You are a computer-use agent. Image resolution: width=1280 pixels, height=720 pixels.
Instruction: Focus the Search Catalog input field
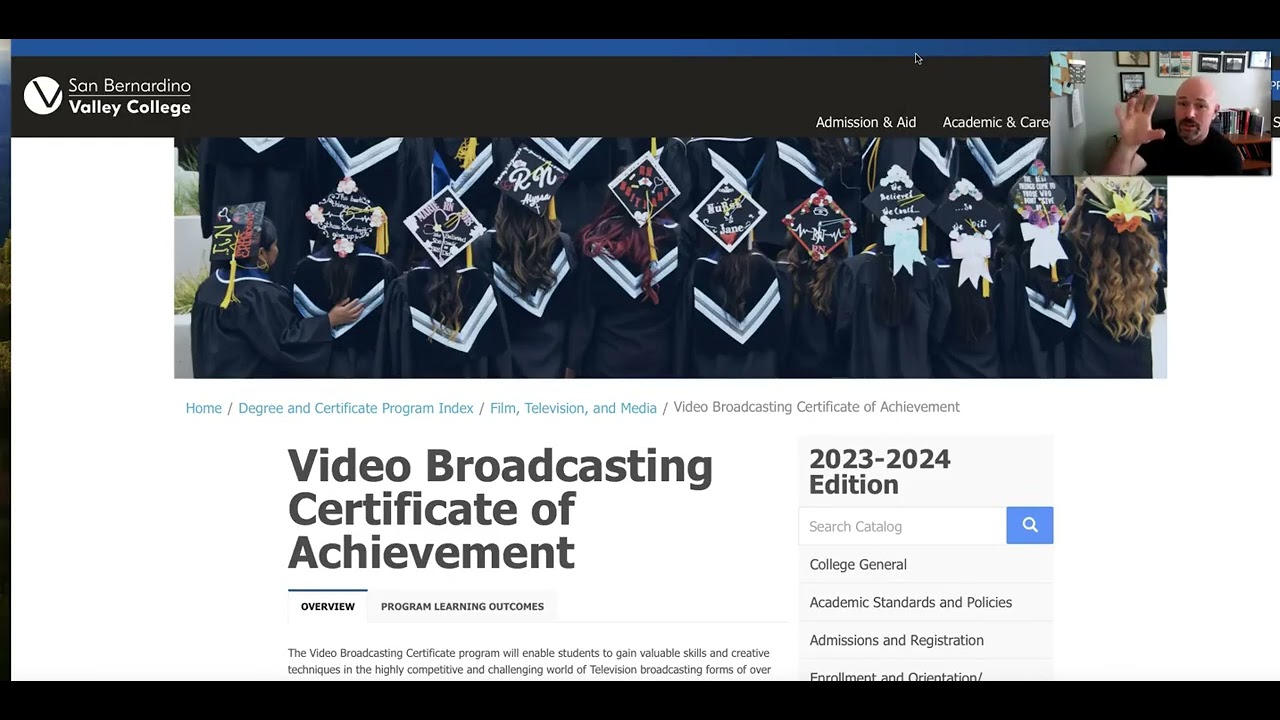point(902,526)
